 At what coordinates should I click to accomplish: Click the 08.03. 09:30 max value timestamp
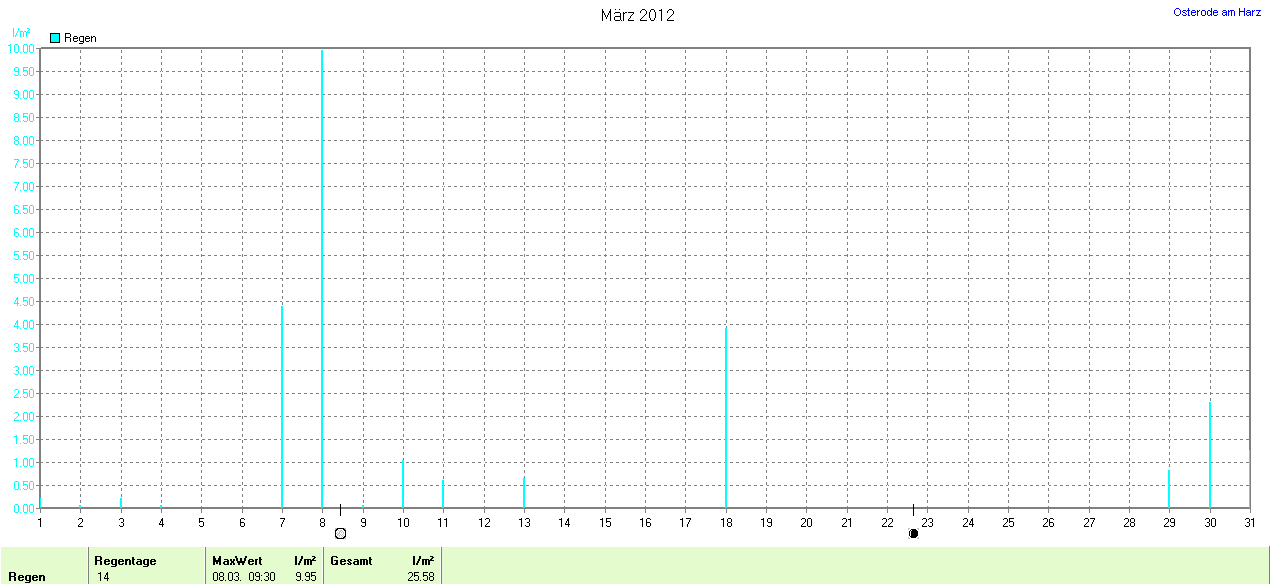point(244,577)
